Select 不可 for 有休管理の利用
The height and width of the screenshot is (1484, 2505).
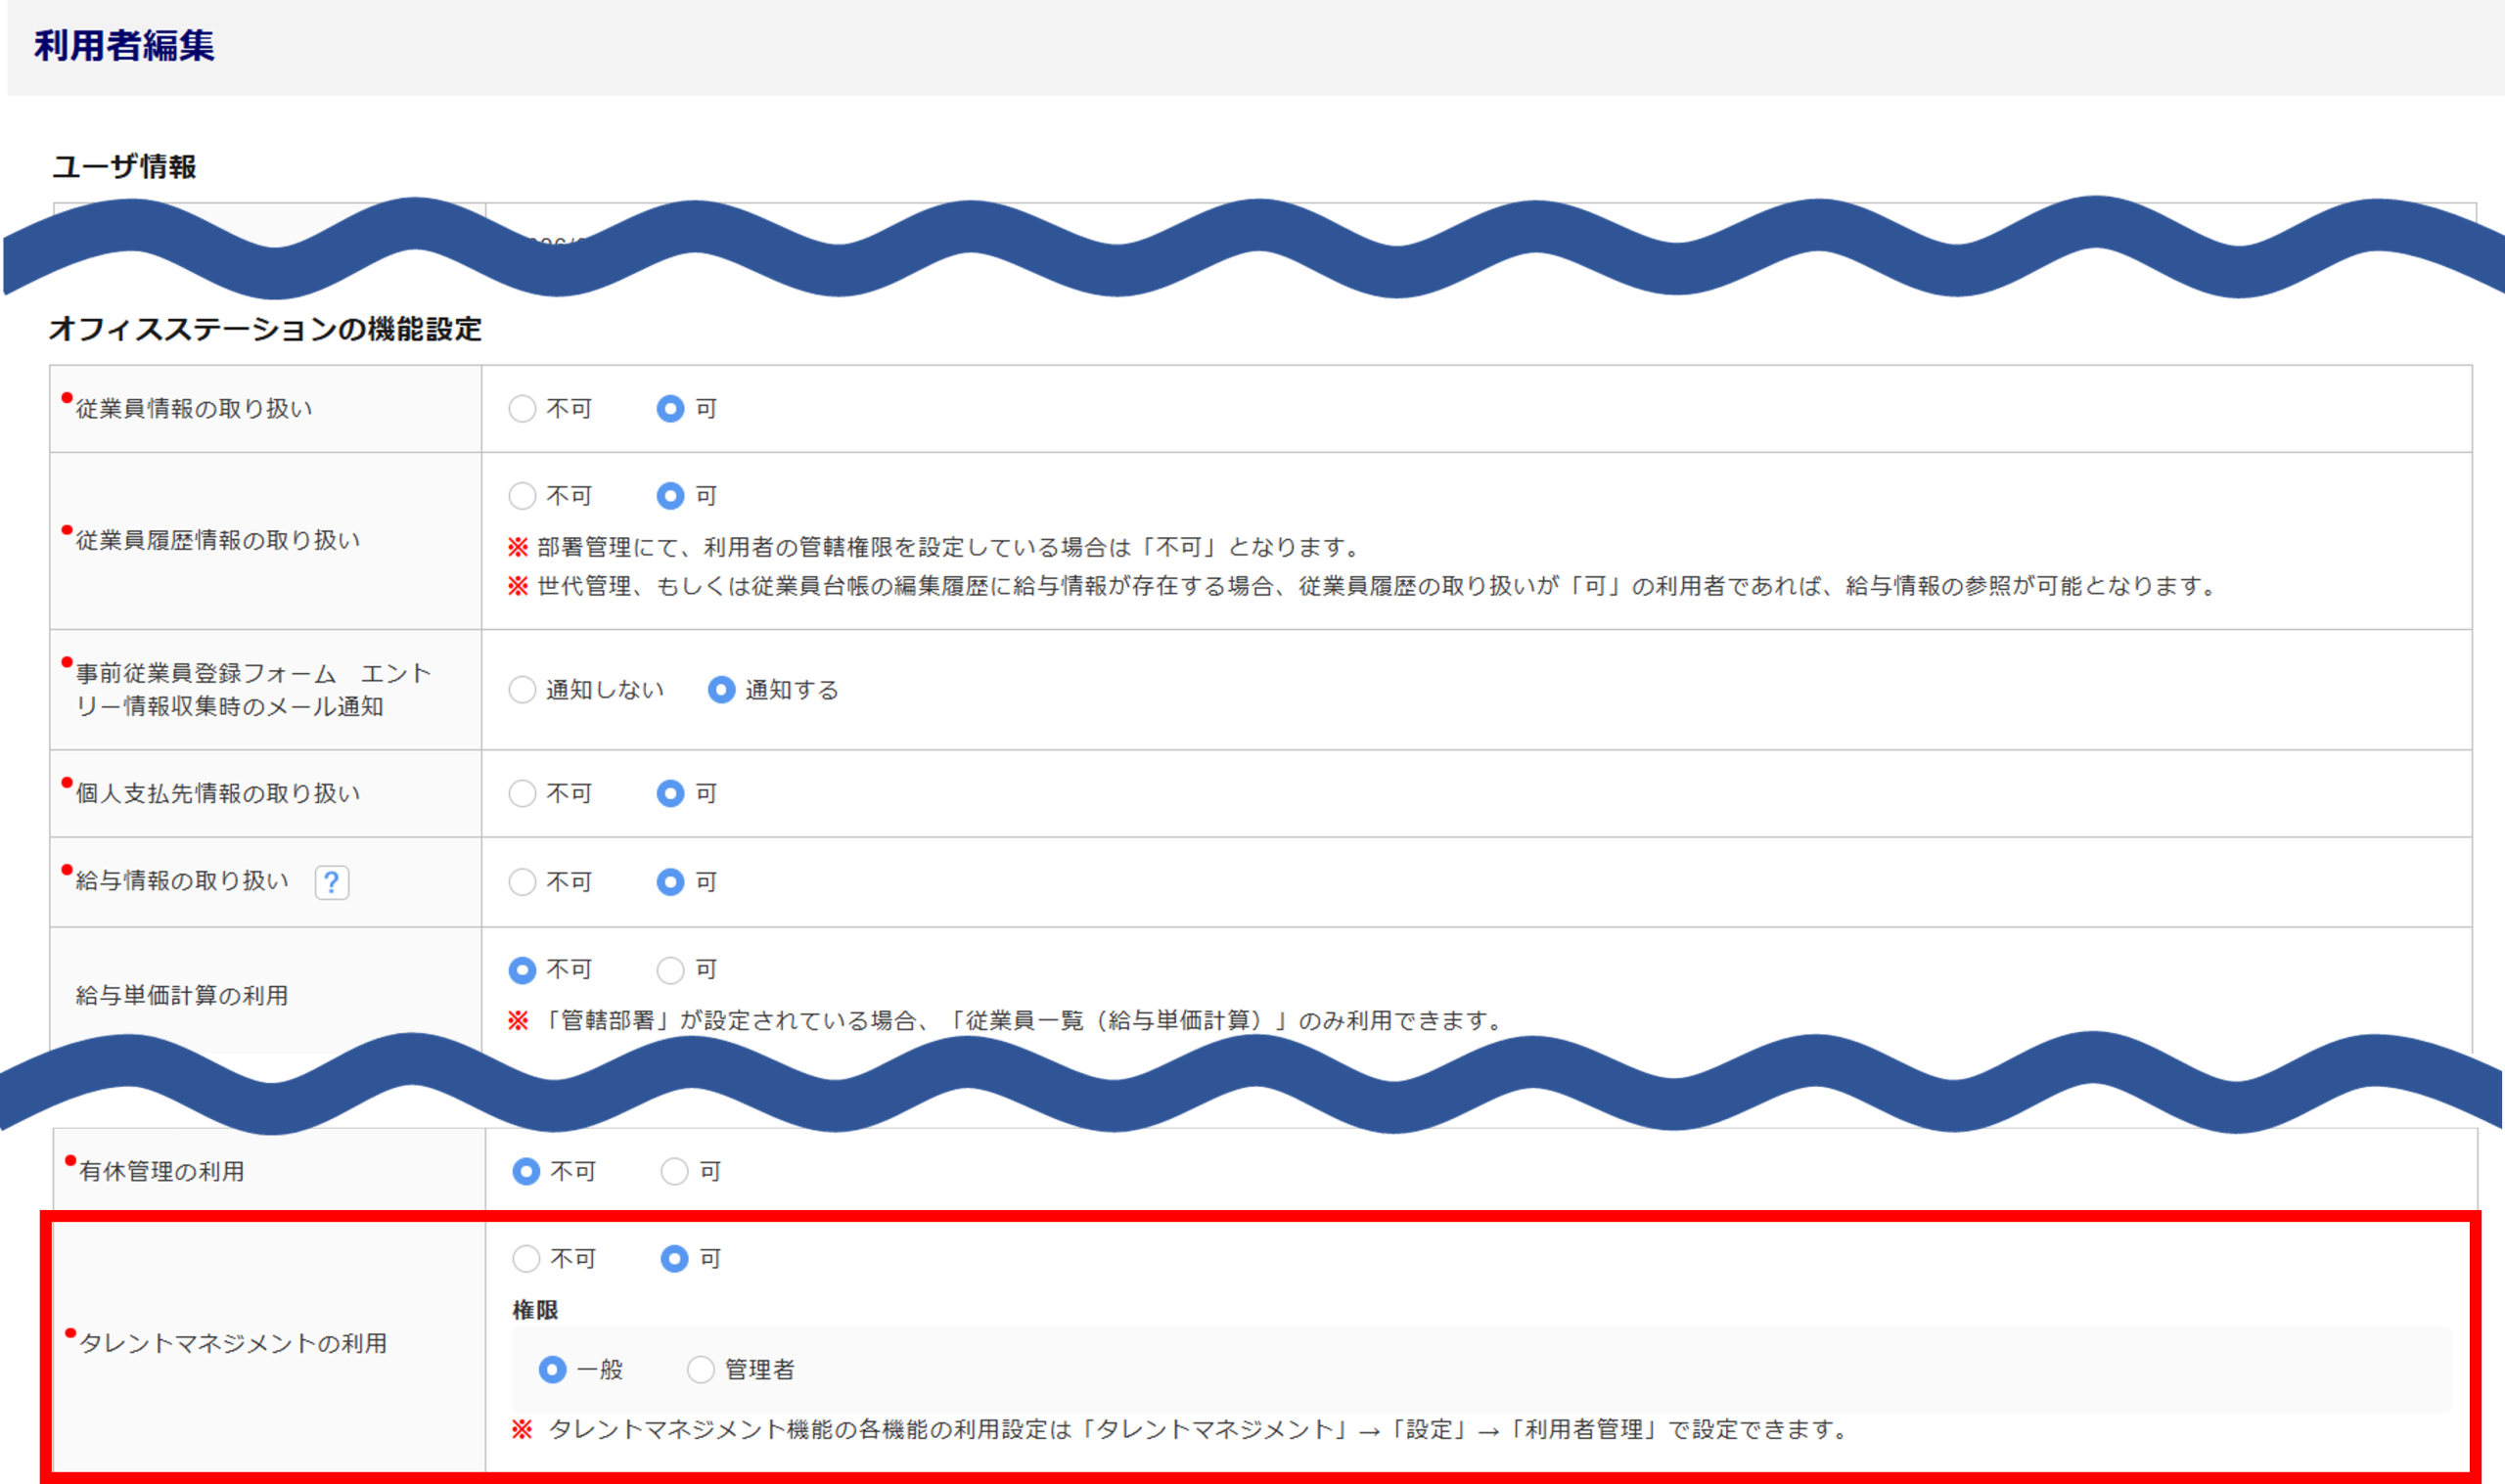coord(526,1171)
